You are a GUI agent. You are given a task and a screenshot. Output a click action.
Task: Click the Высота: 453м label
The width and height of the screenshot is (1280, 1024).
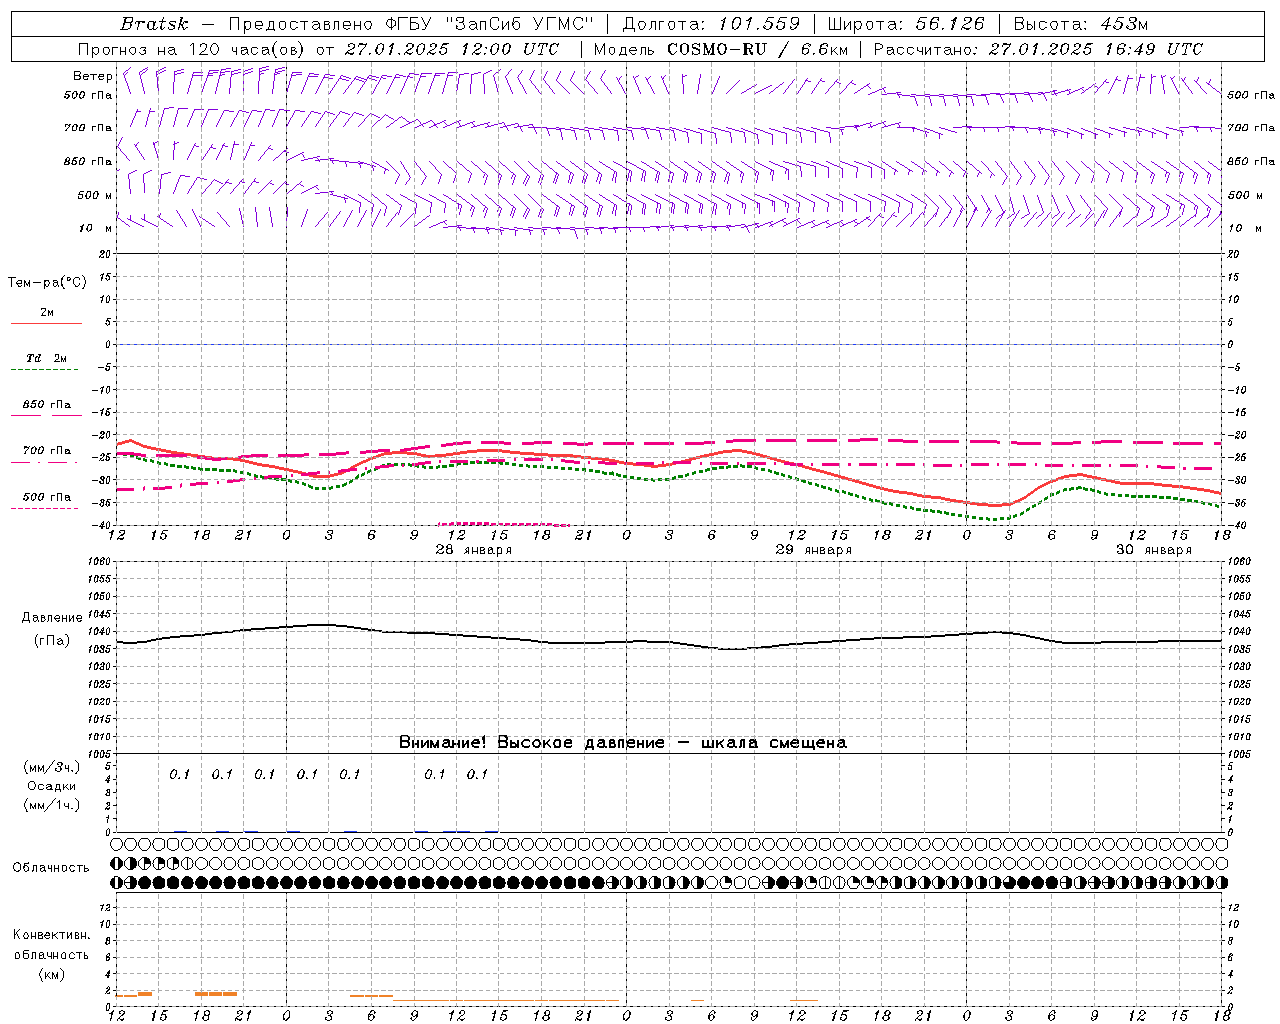tap(1080, 24)
